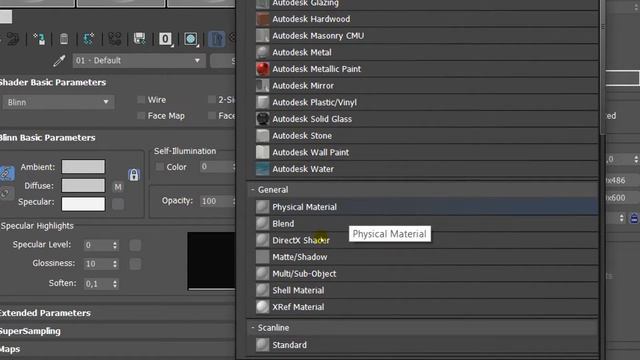
Task: Open the Material ID Channel flyout
Action: point(165,39)
